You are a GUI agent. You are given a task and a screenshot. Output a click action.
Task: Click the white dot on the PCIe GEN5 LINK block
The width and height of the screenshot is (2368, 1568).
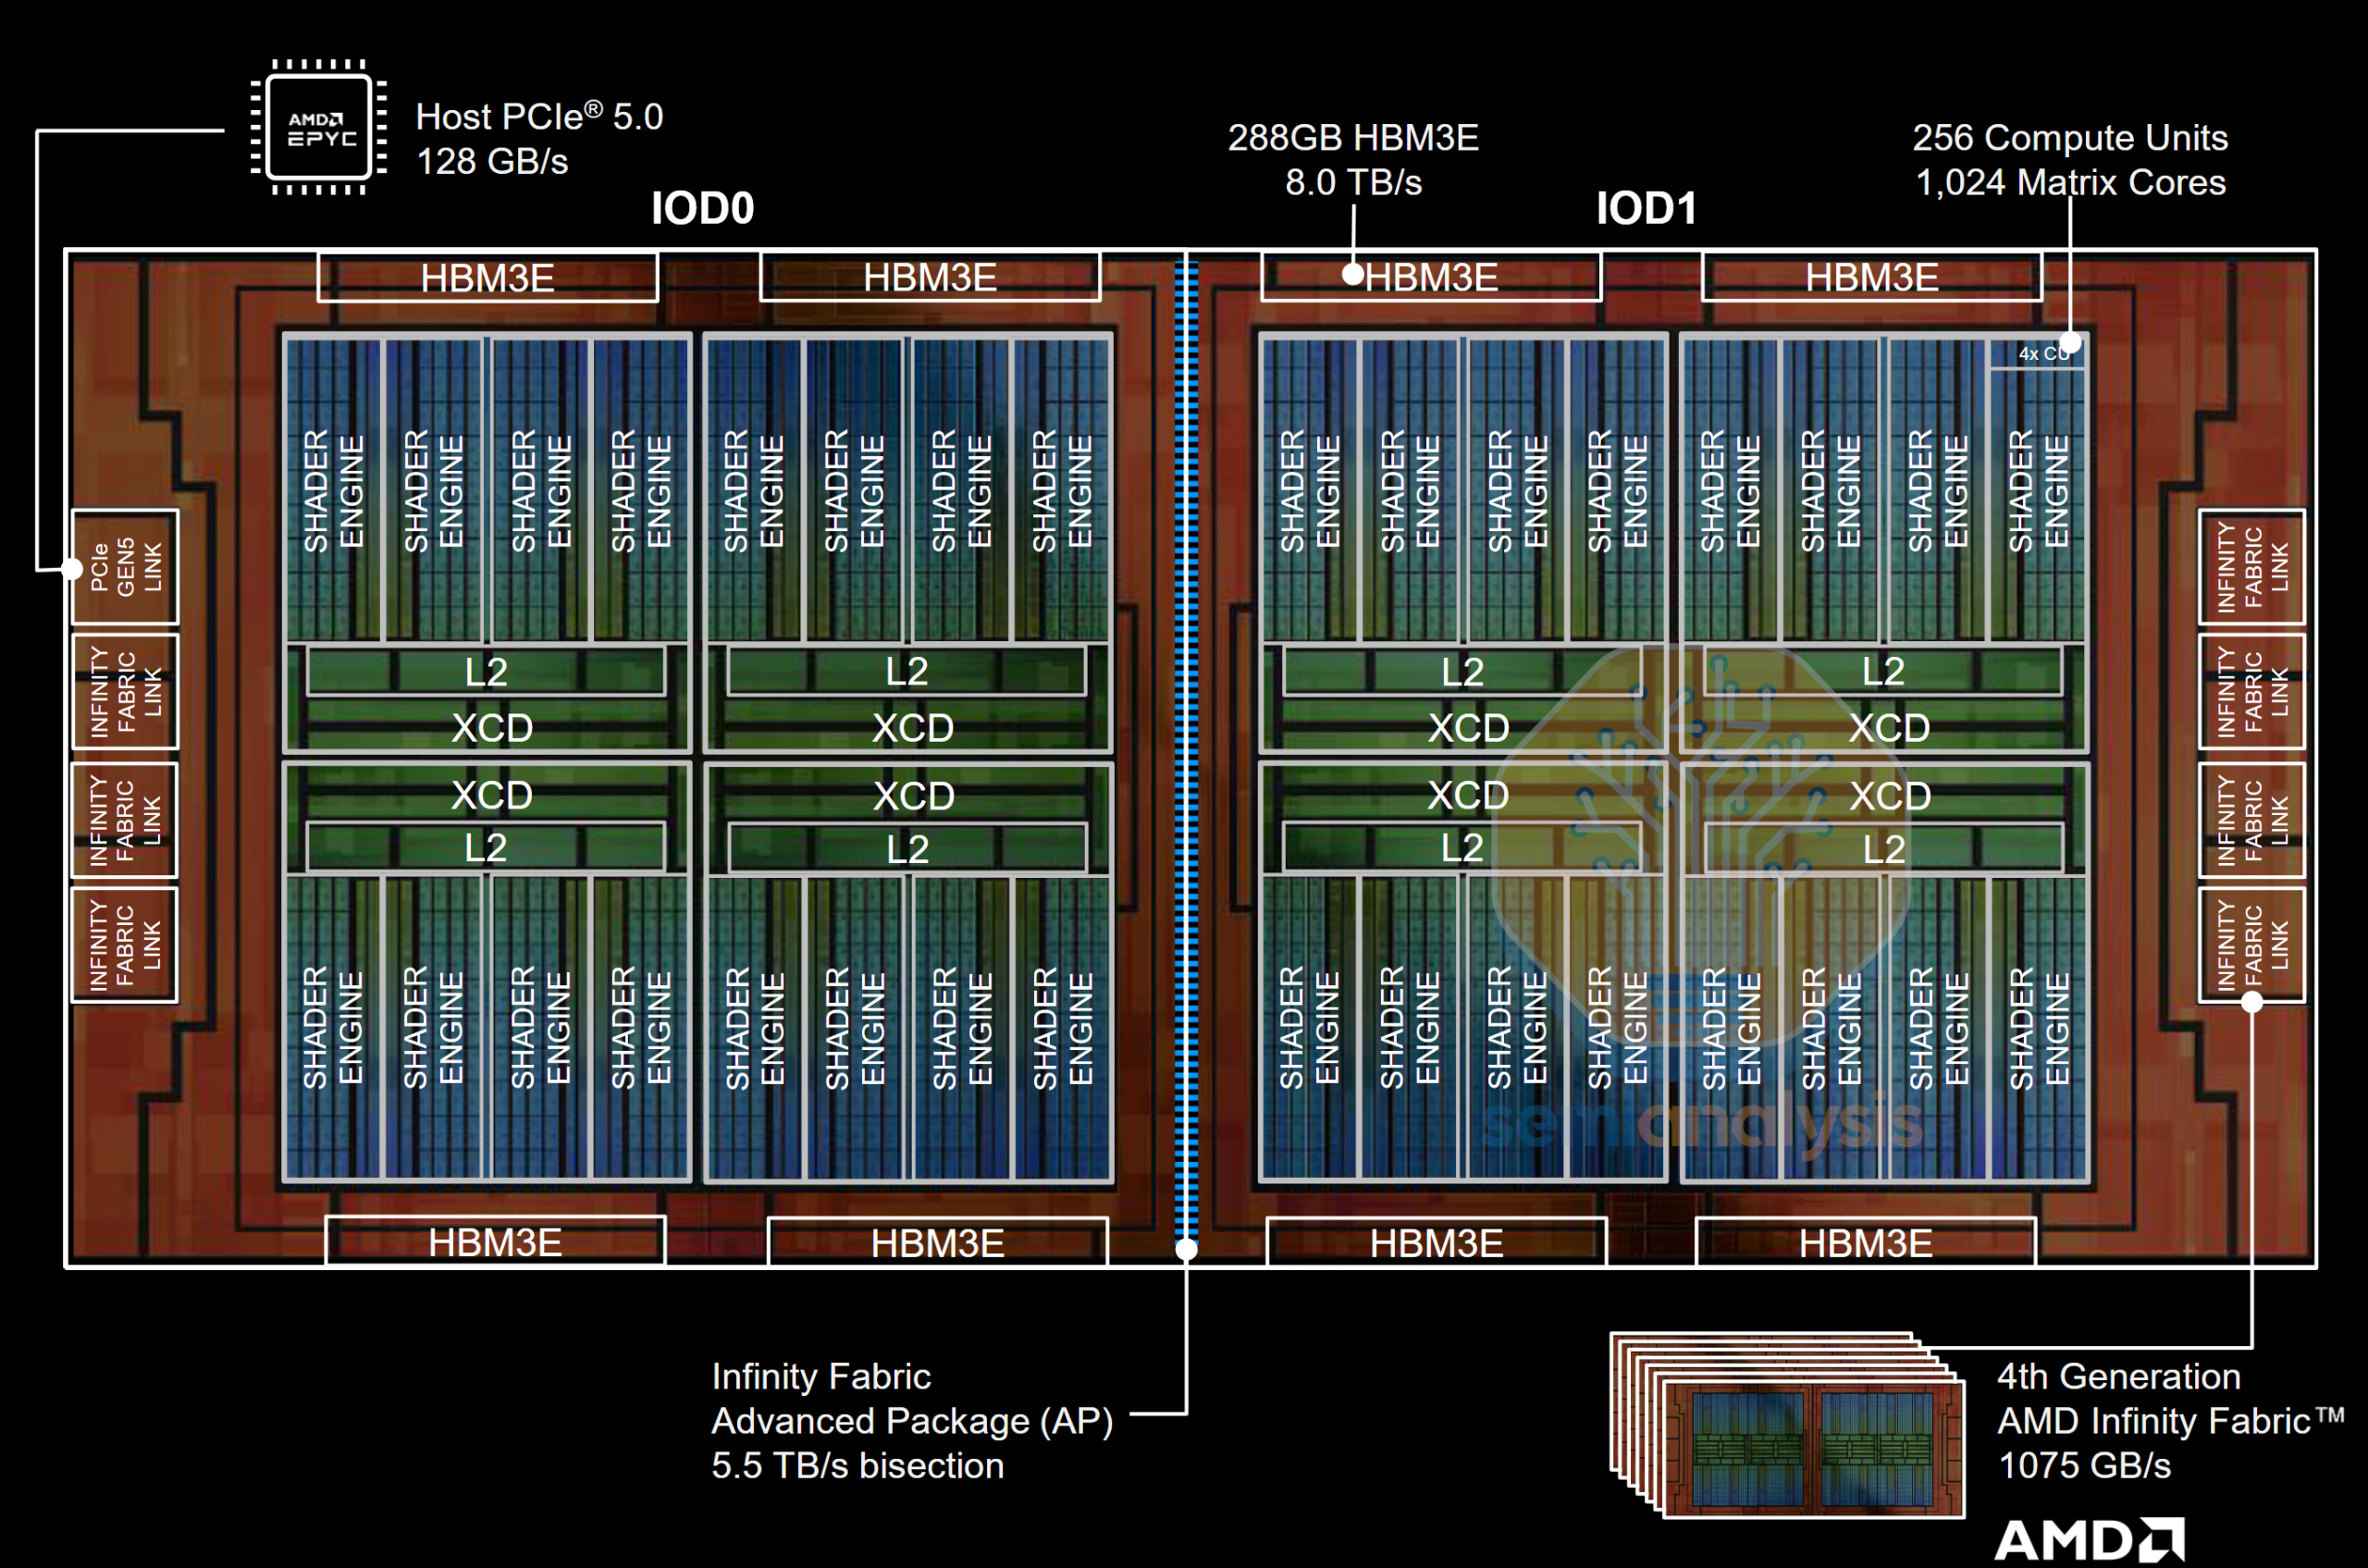coord(72,569)
